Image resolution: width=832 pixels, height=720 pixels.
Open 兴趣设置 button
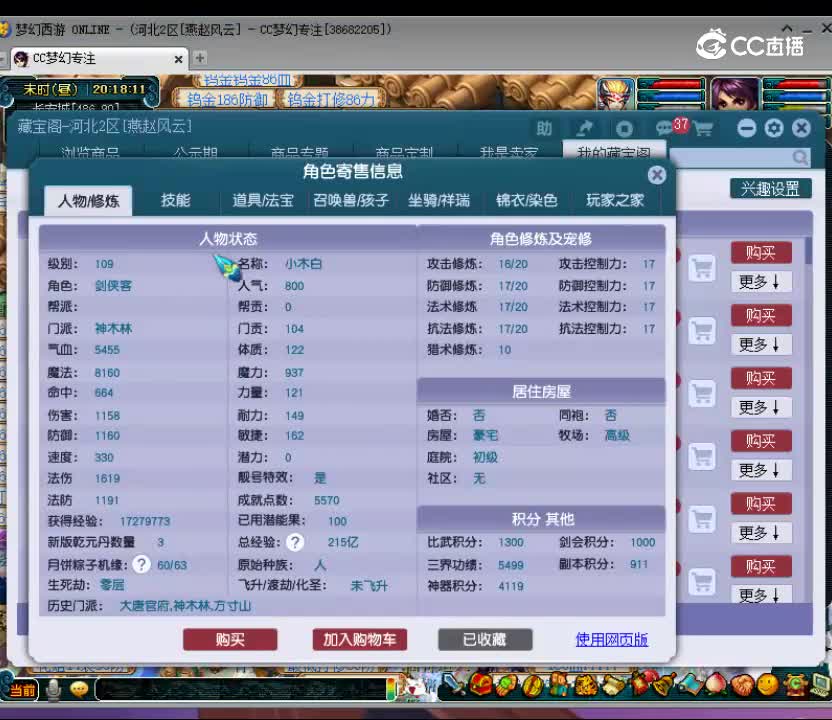click(x=770, y=188)
